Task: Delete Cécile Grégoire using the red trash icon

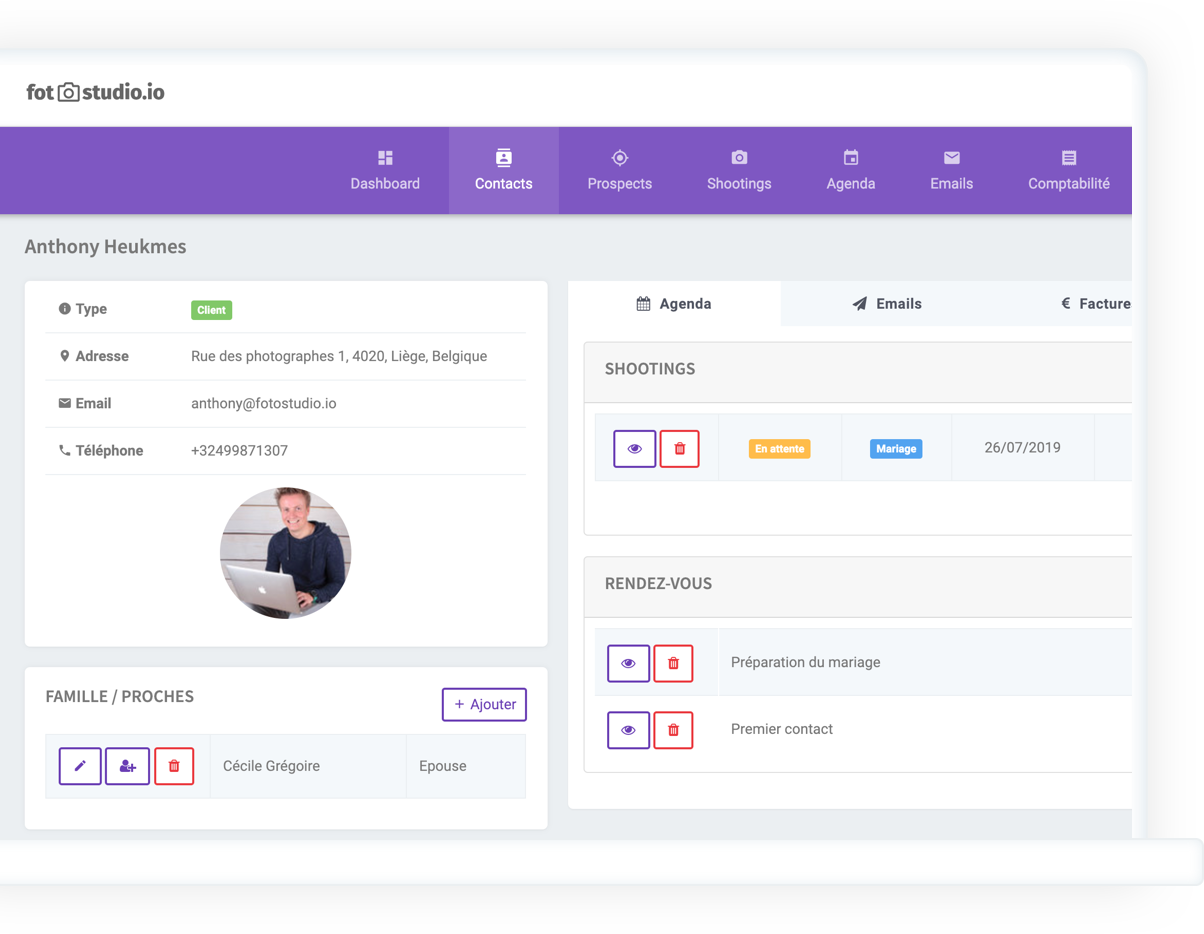Action: 174,766
